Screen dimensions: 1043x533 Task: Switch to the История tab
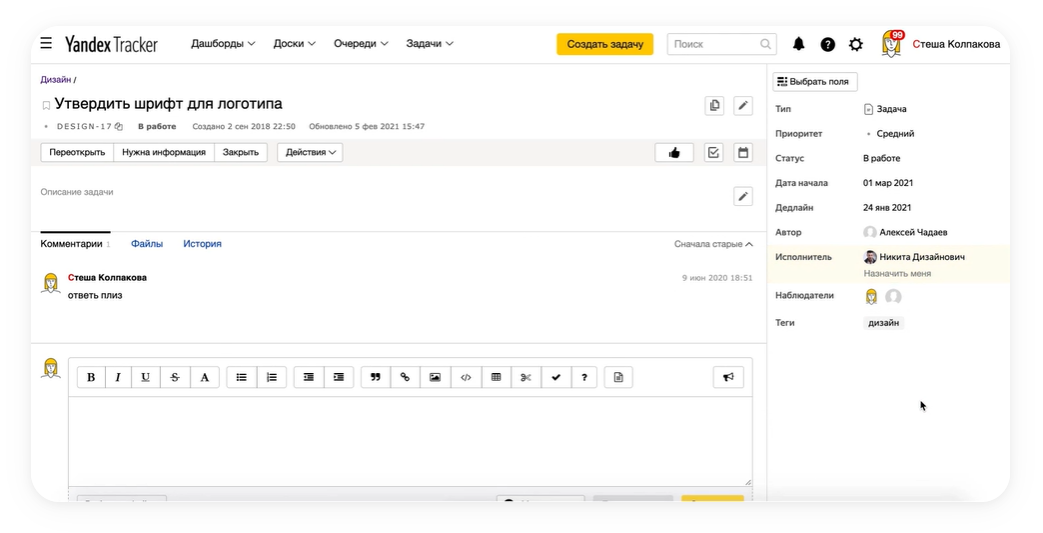202,244
